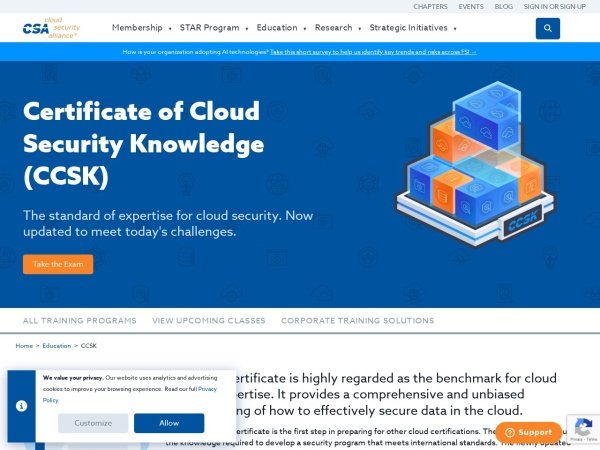Open the Blog link in top bar
Image resolution: width=600 pixels, height=450 pixels.
pyautogui.click(x=503, y=7)
